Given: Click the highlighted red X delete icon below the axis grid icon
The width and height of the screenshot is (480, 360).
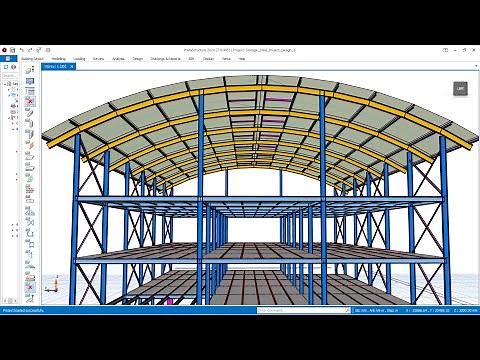Looking at the screenshot, I should click(30, 101).
